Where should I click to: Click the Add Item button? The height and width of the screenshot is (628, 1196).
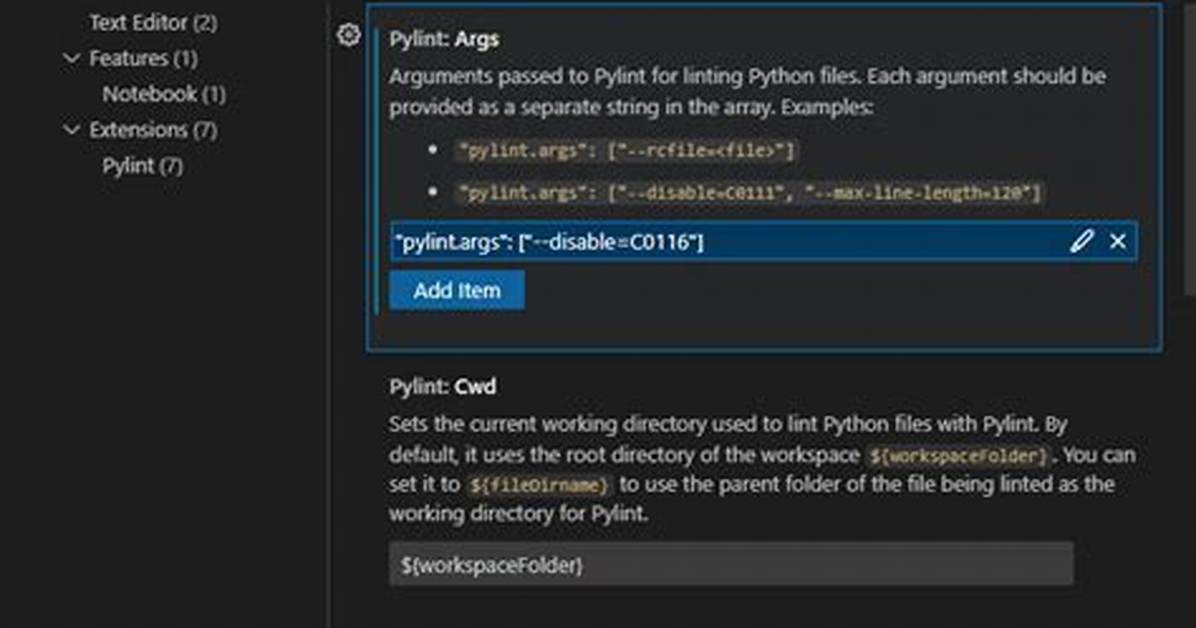457,291
